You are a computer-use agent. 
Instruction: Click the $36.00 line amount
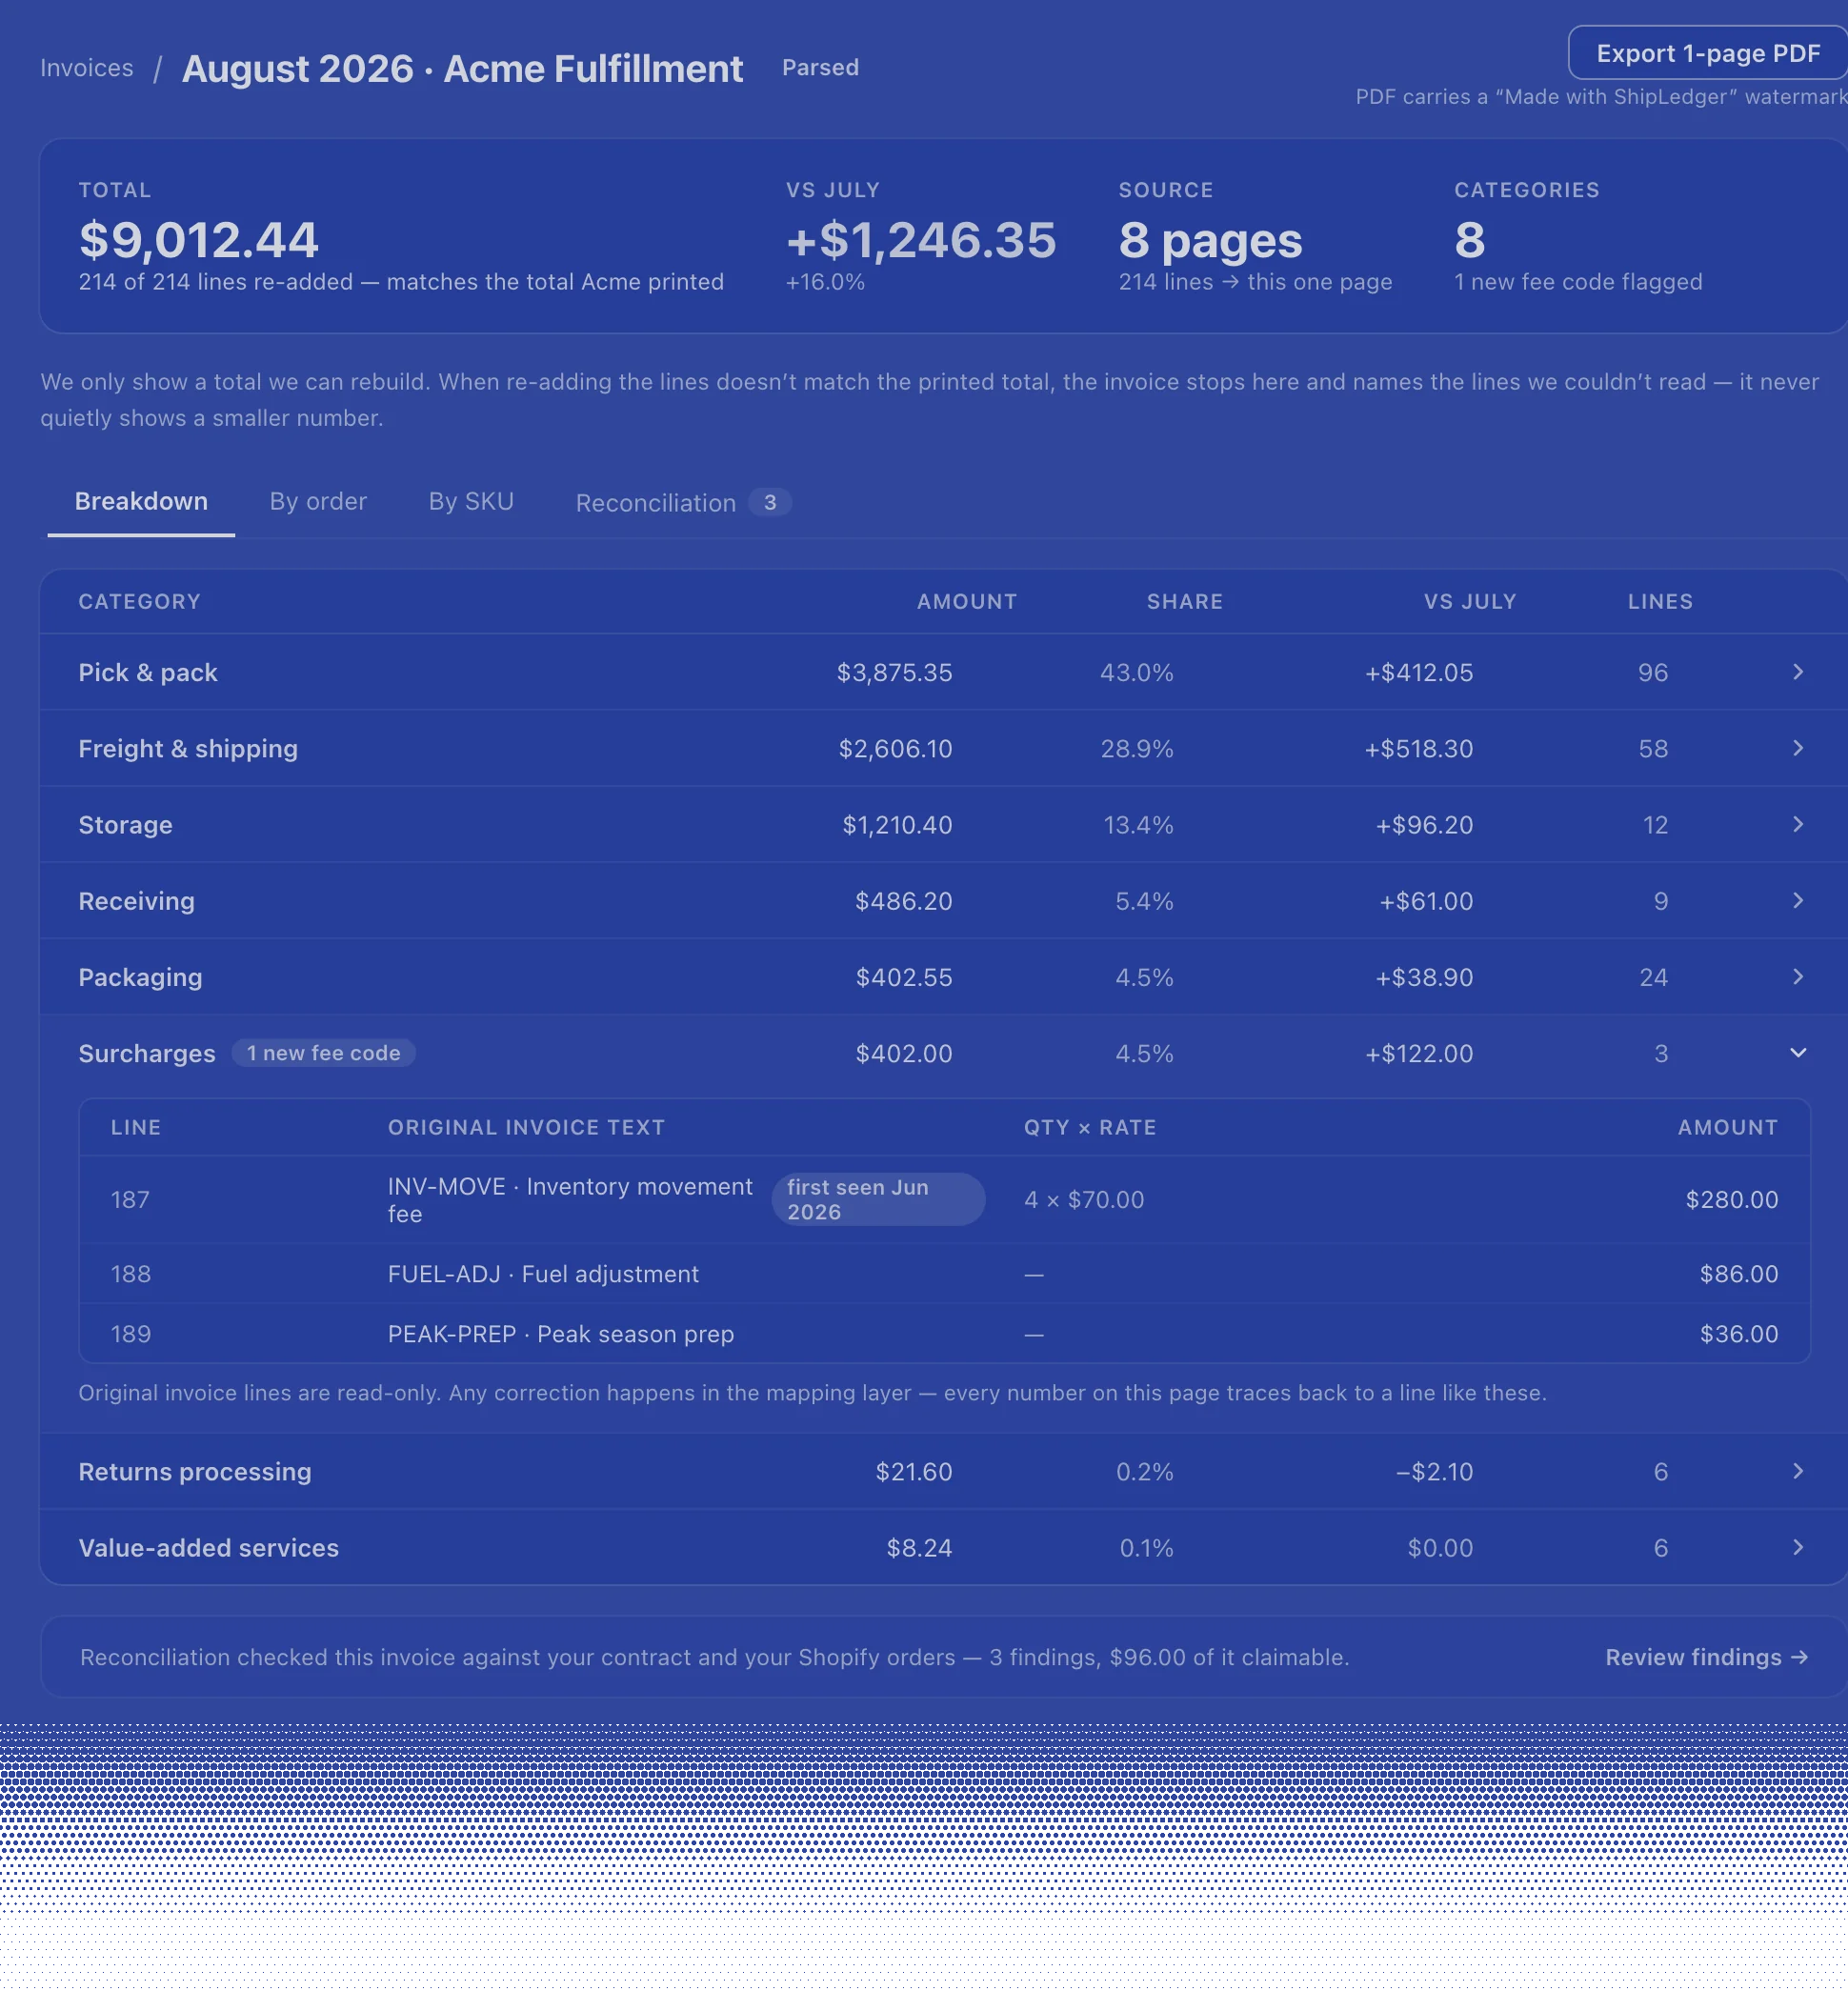click(x=1738, y=1333)
